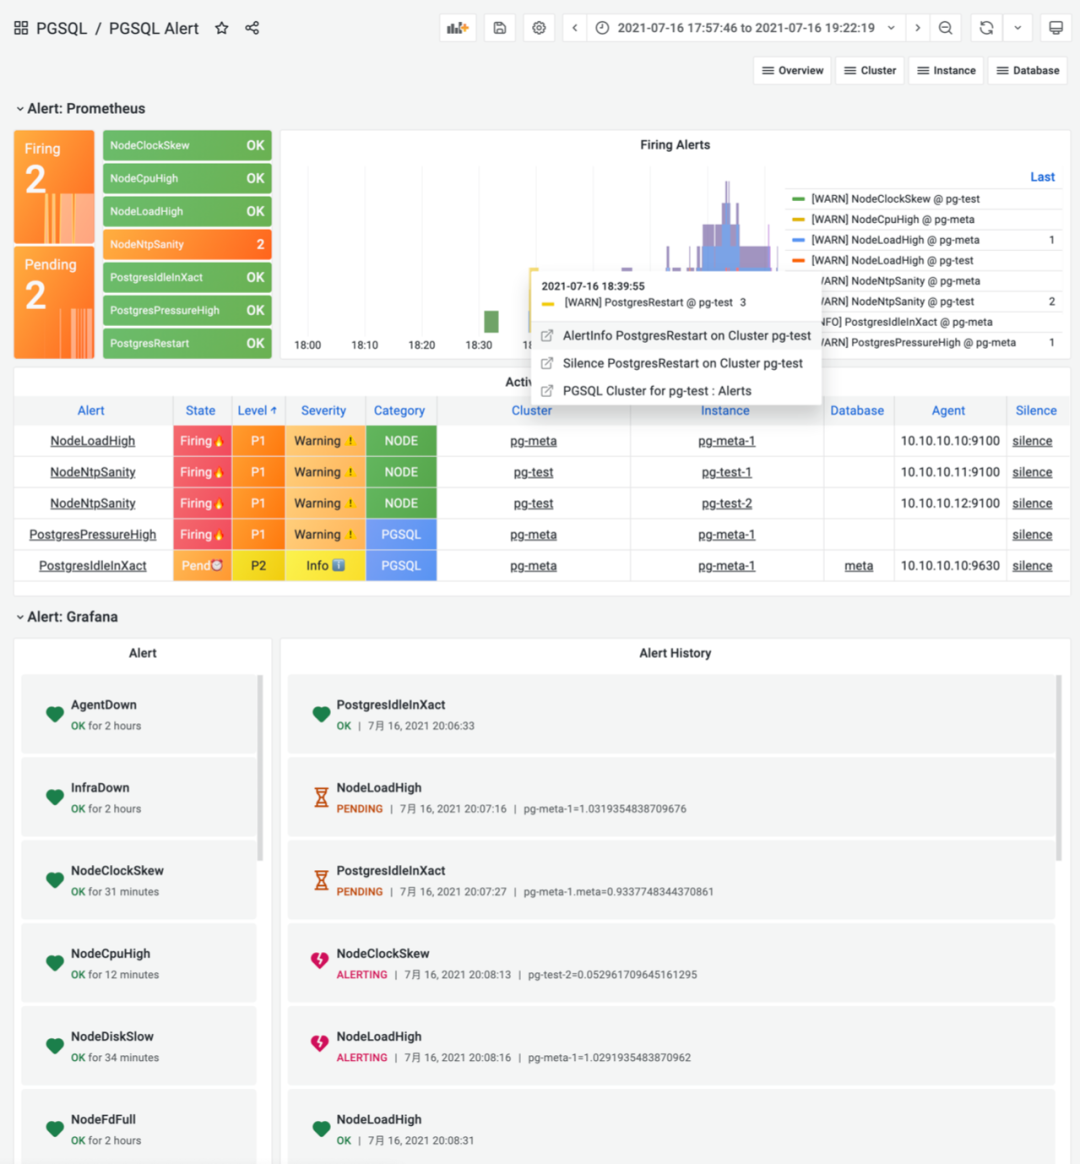The height and width of the screenshot is (1164, 1080).
Task: Open AlertInfo PostgresRestart on Cluster pg-test
Action: pos(676,336)
